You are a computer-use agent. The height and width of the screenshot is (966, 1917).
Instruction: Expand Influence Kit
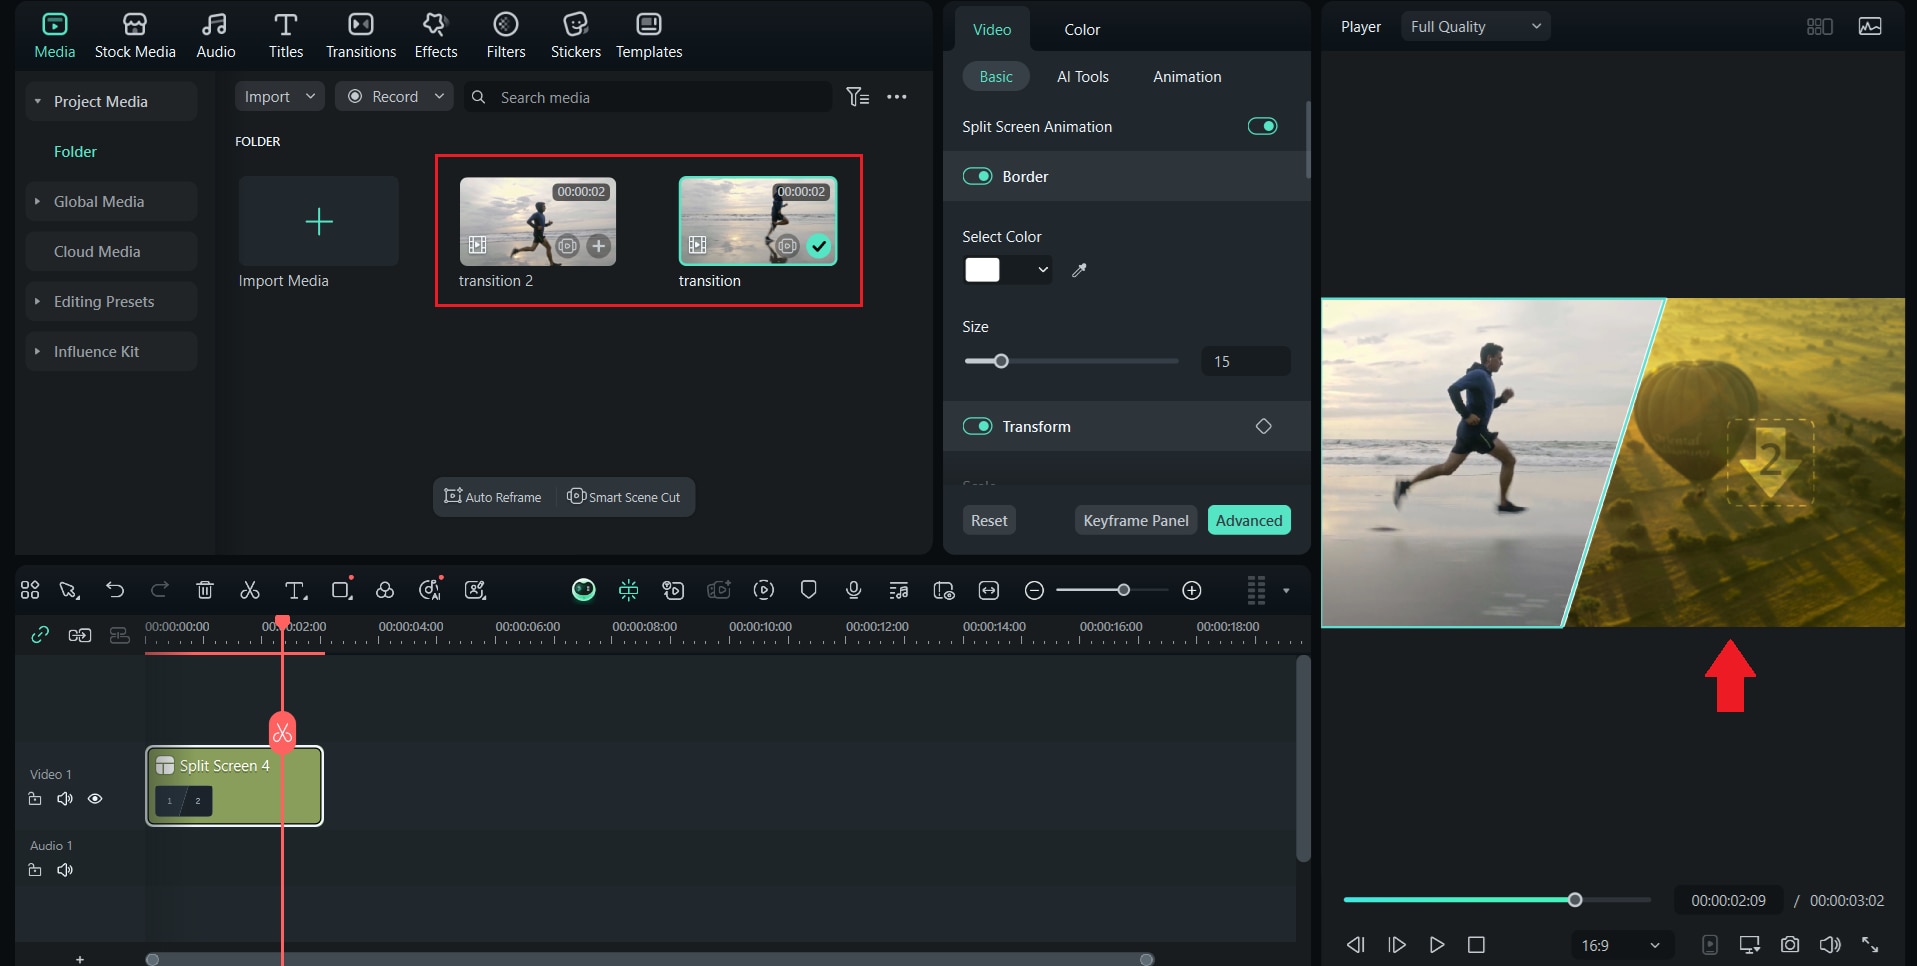click(38, 352)
